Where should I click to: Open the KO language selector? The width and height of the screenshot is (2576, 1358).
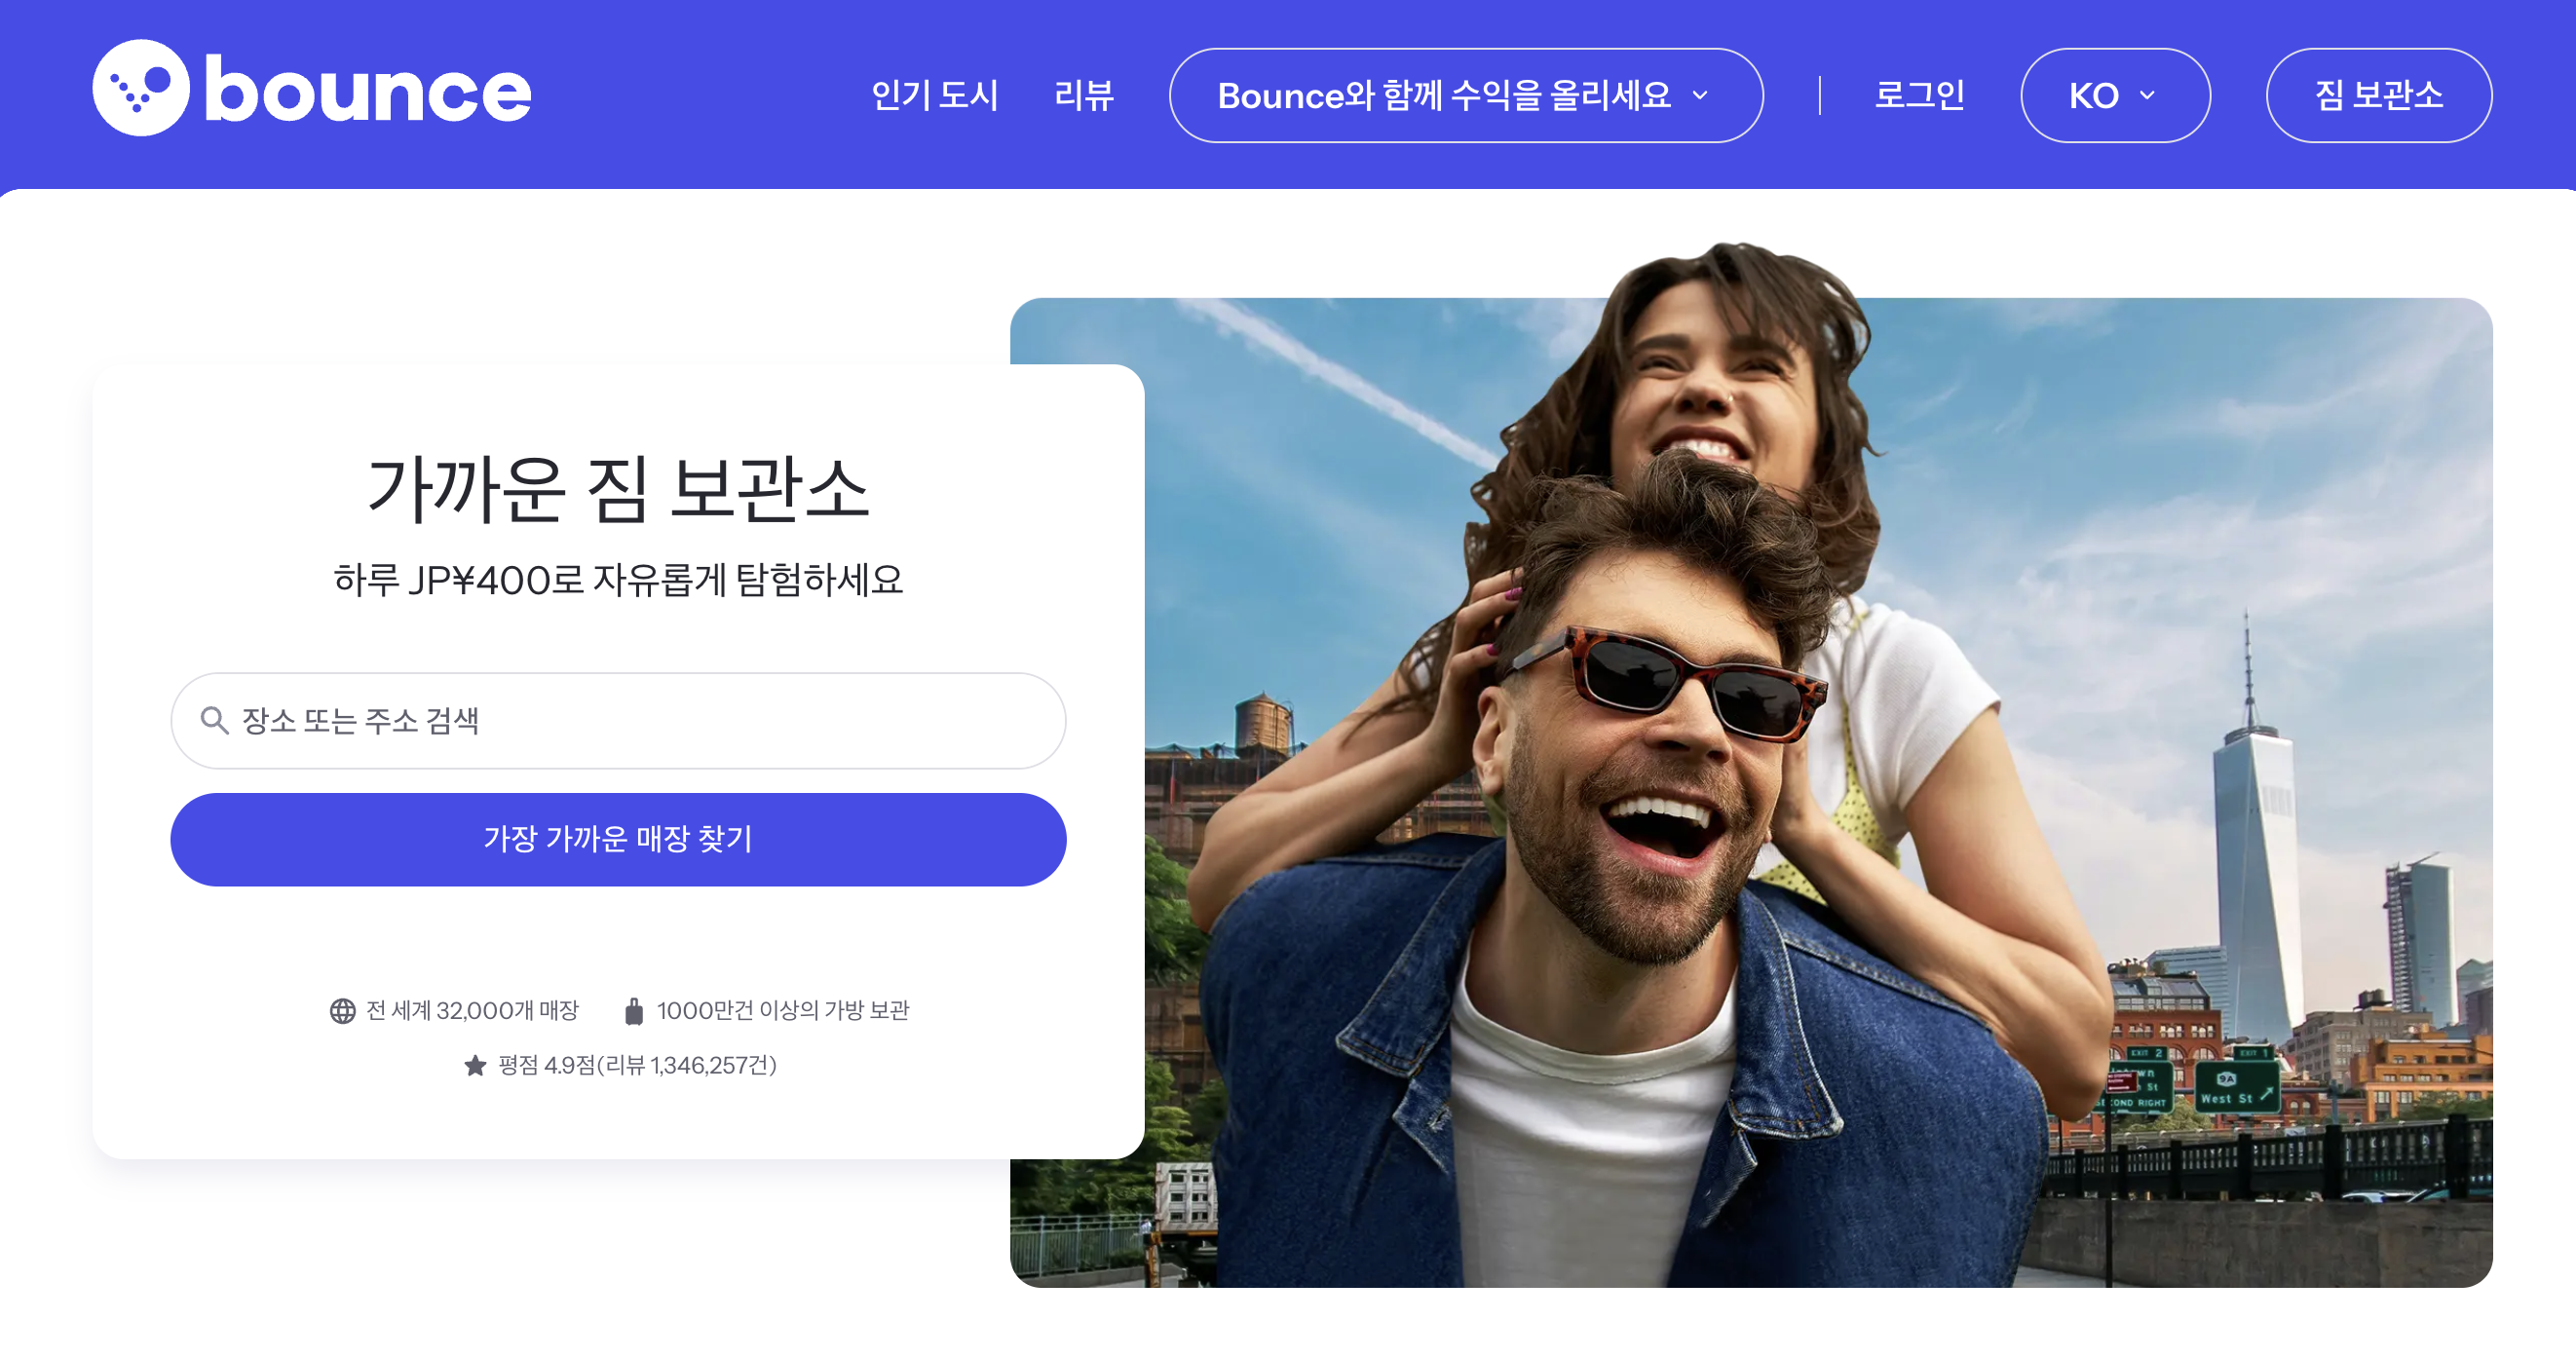(x=2094, y=96)
